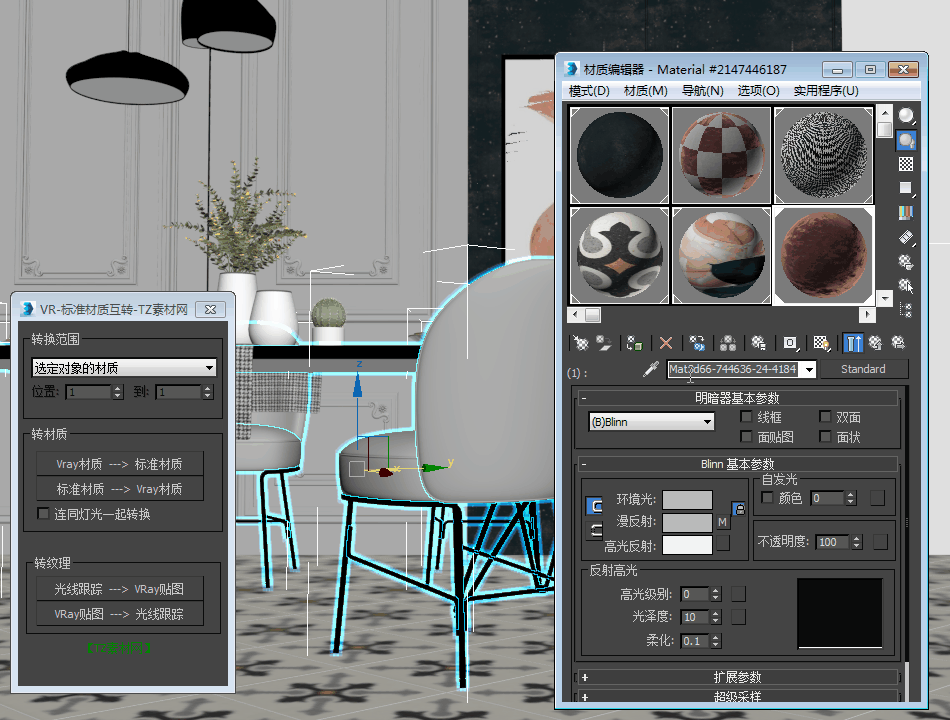
Task: Expand the 扩展参数 rollout
Action: (738, 677)
